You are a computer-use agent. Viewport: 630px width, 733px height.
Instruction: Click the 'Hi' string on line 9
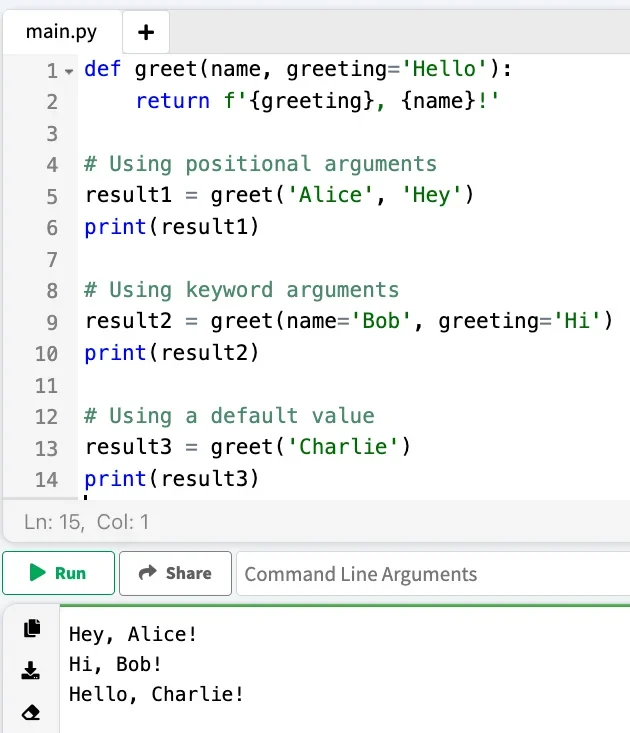coord(577,321)
